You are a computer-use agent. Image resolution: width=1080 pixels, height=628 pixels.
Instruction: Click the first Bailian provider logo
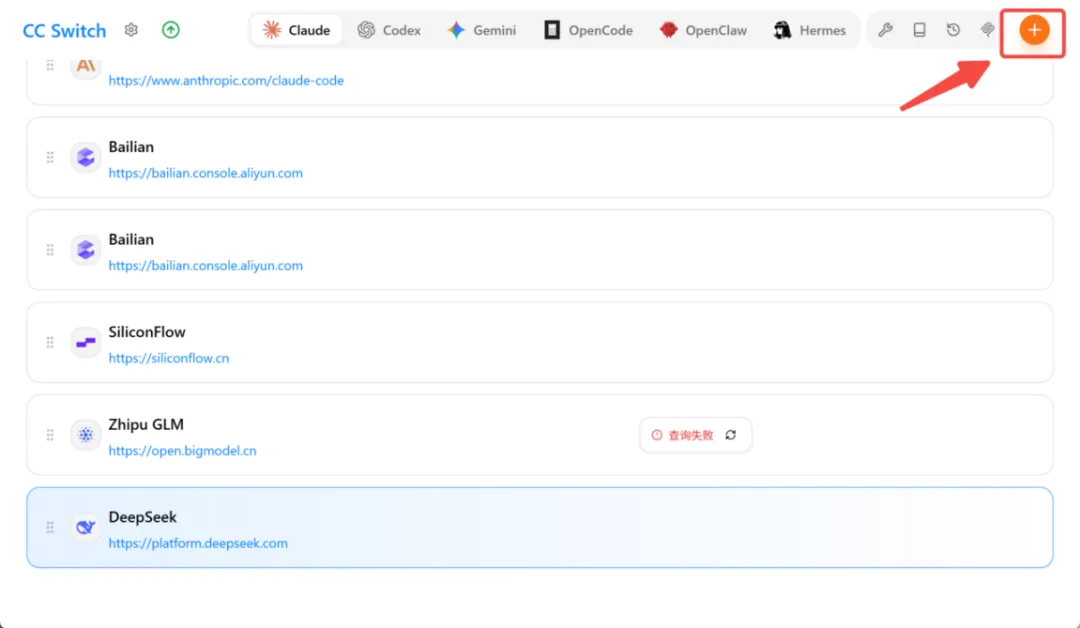pos(85,158)
